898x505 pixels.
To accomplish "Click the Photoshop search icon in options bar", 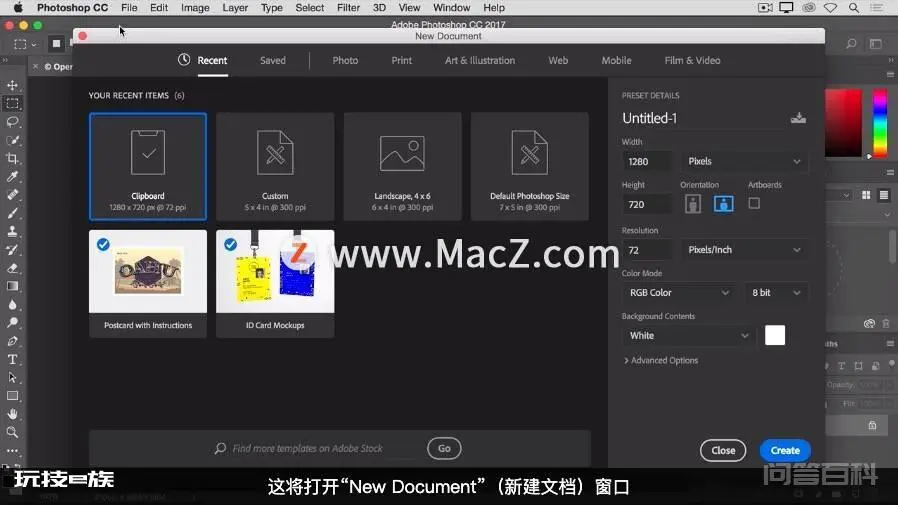I will [x=852, y=44].
